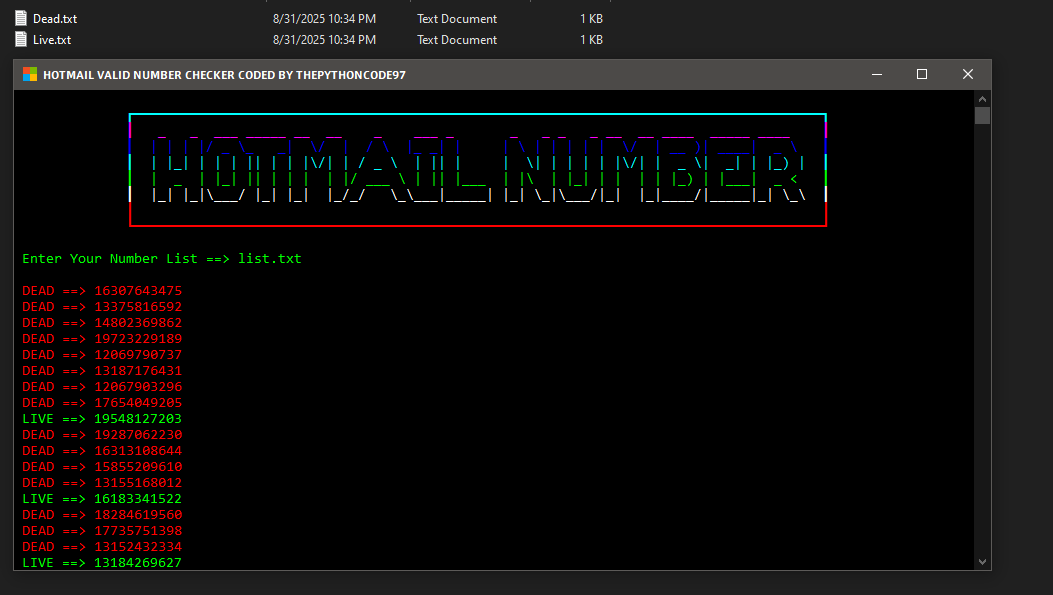Select the Dead.txt file name
Viewport: 1053px width, 595px height.
[x=55, y=19]
